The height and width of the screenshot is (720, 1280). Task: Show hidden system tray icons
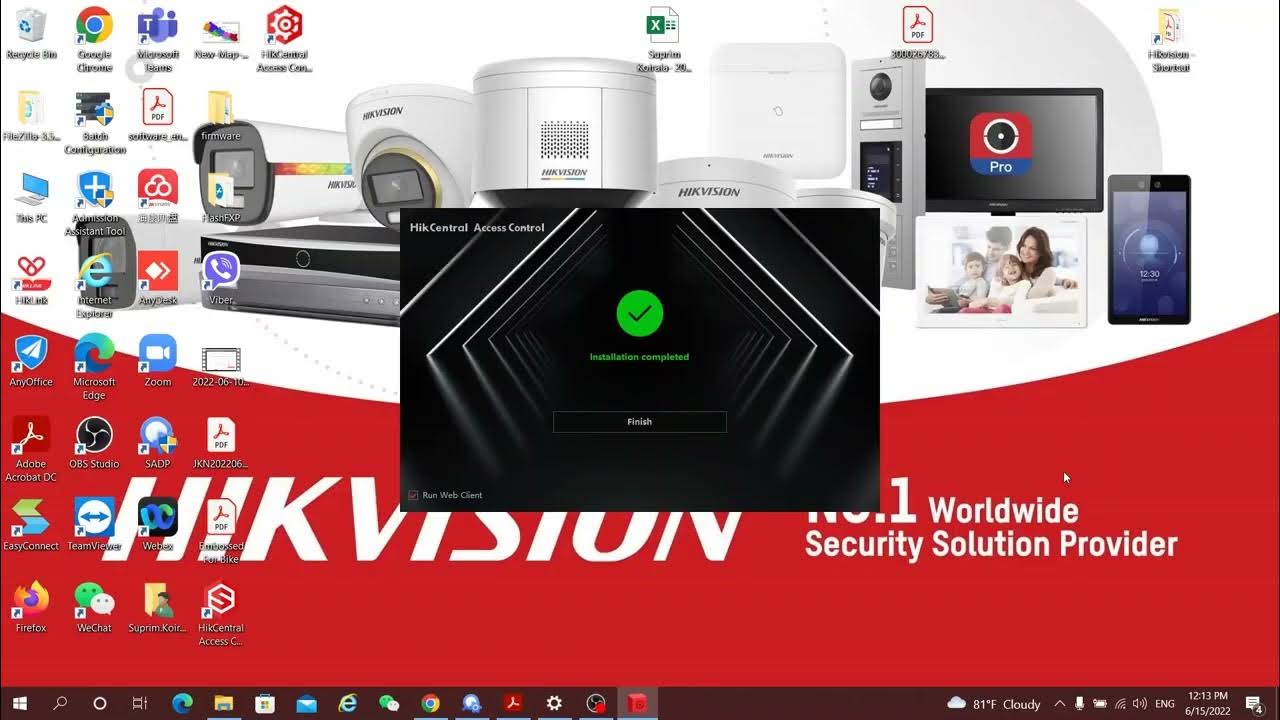(1060, 704)
